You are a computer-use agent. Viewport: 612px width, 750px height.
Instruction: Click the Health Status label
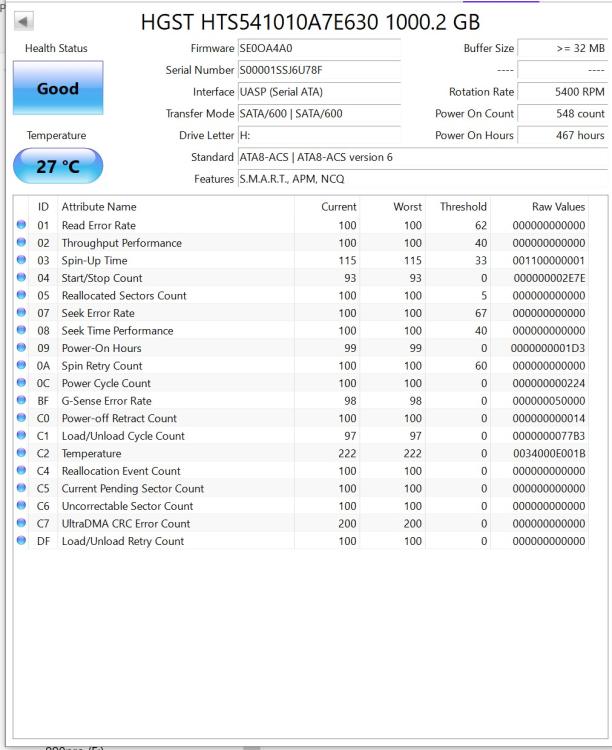[x=56, y=48]
